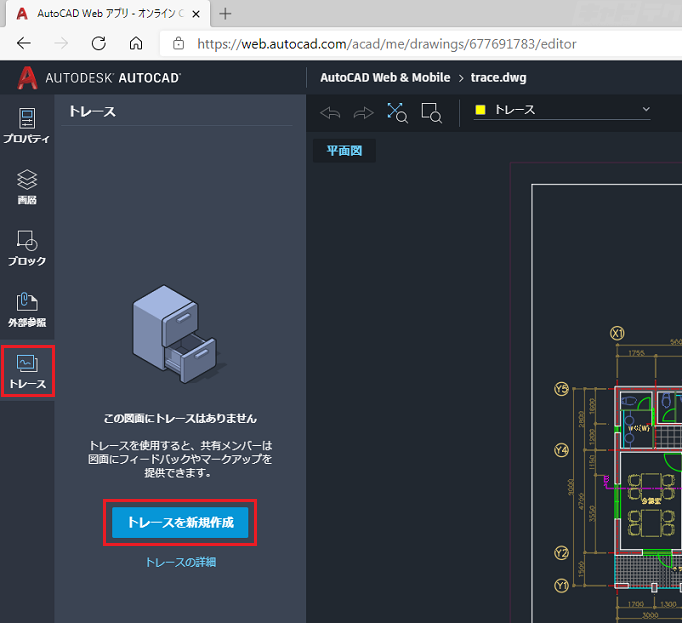
Task: Go forward in the browser
Action: pyautogui.click(x=61, y=43)
